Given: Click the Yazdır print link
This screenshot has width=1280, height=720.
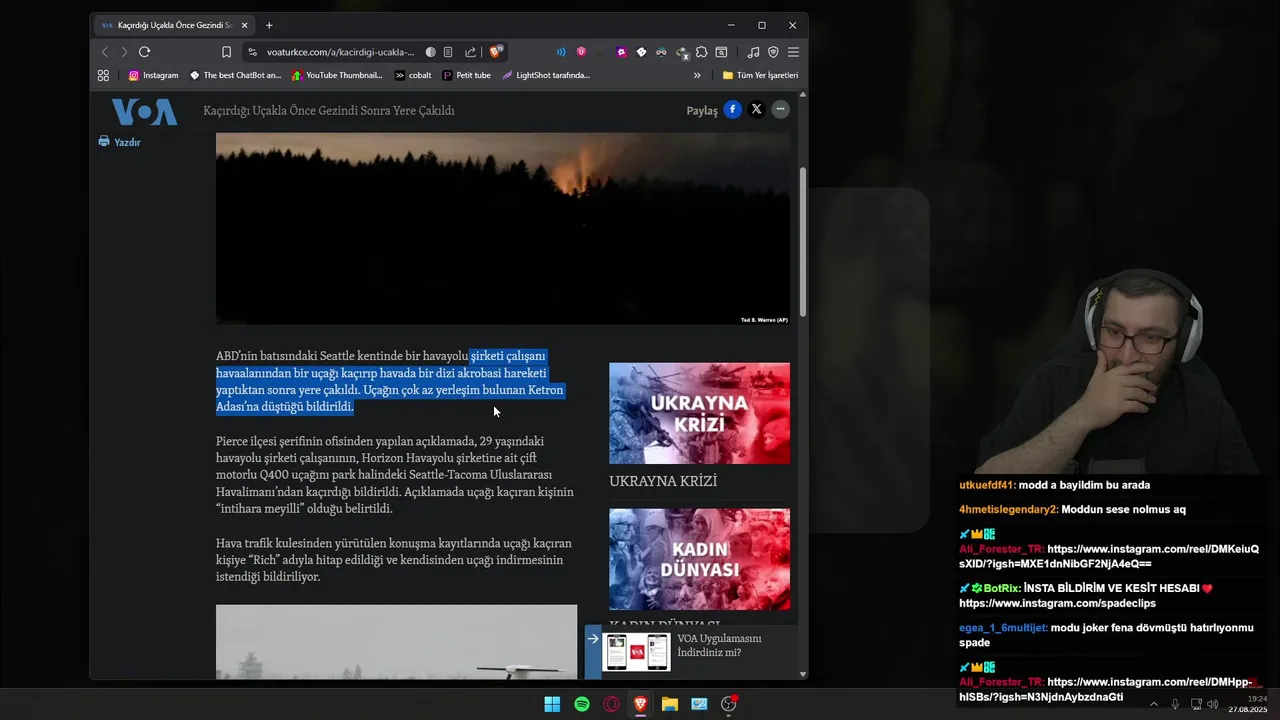Looking at the screenshot, I should click(x=119, y=142).
